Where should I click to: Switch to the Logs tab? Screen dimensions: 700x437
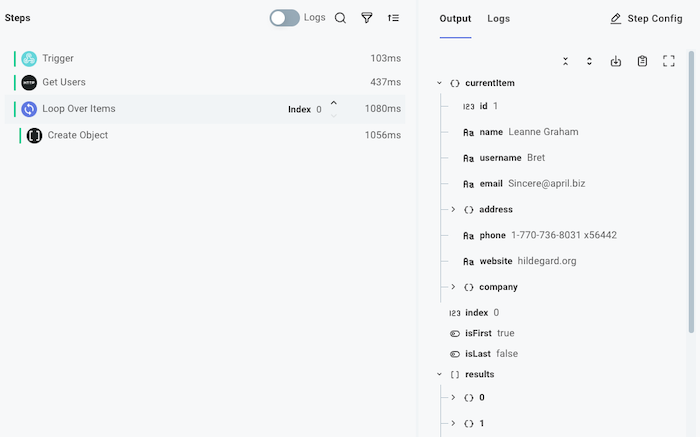click(x=498, y=19)
